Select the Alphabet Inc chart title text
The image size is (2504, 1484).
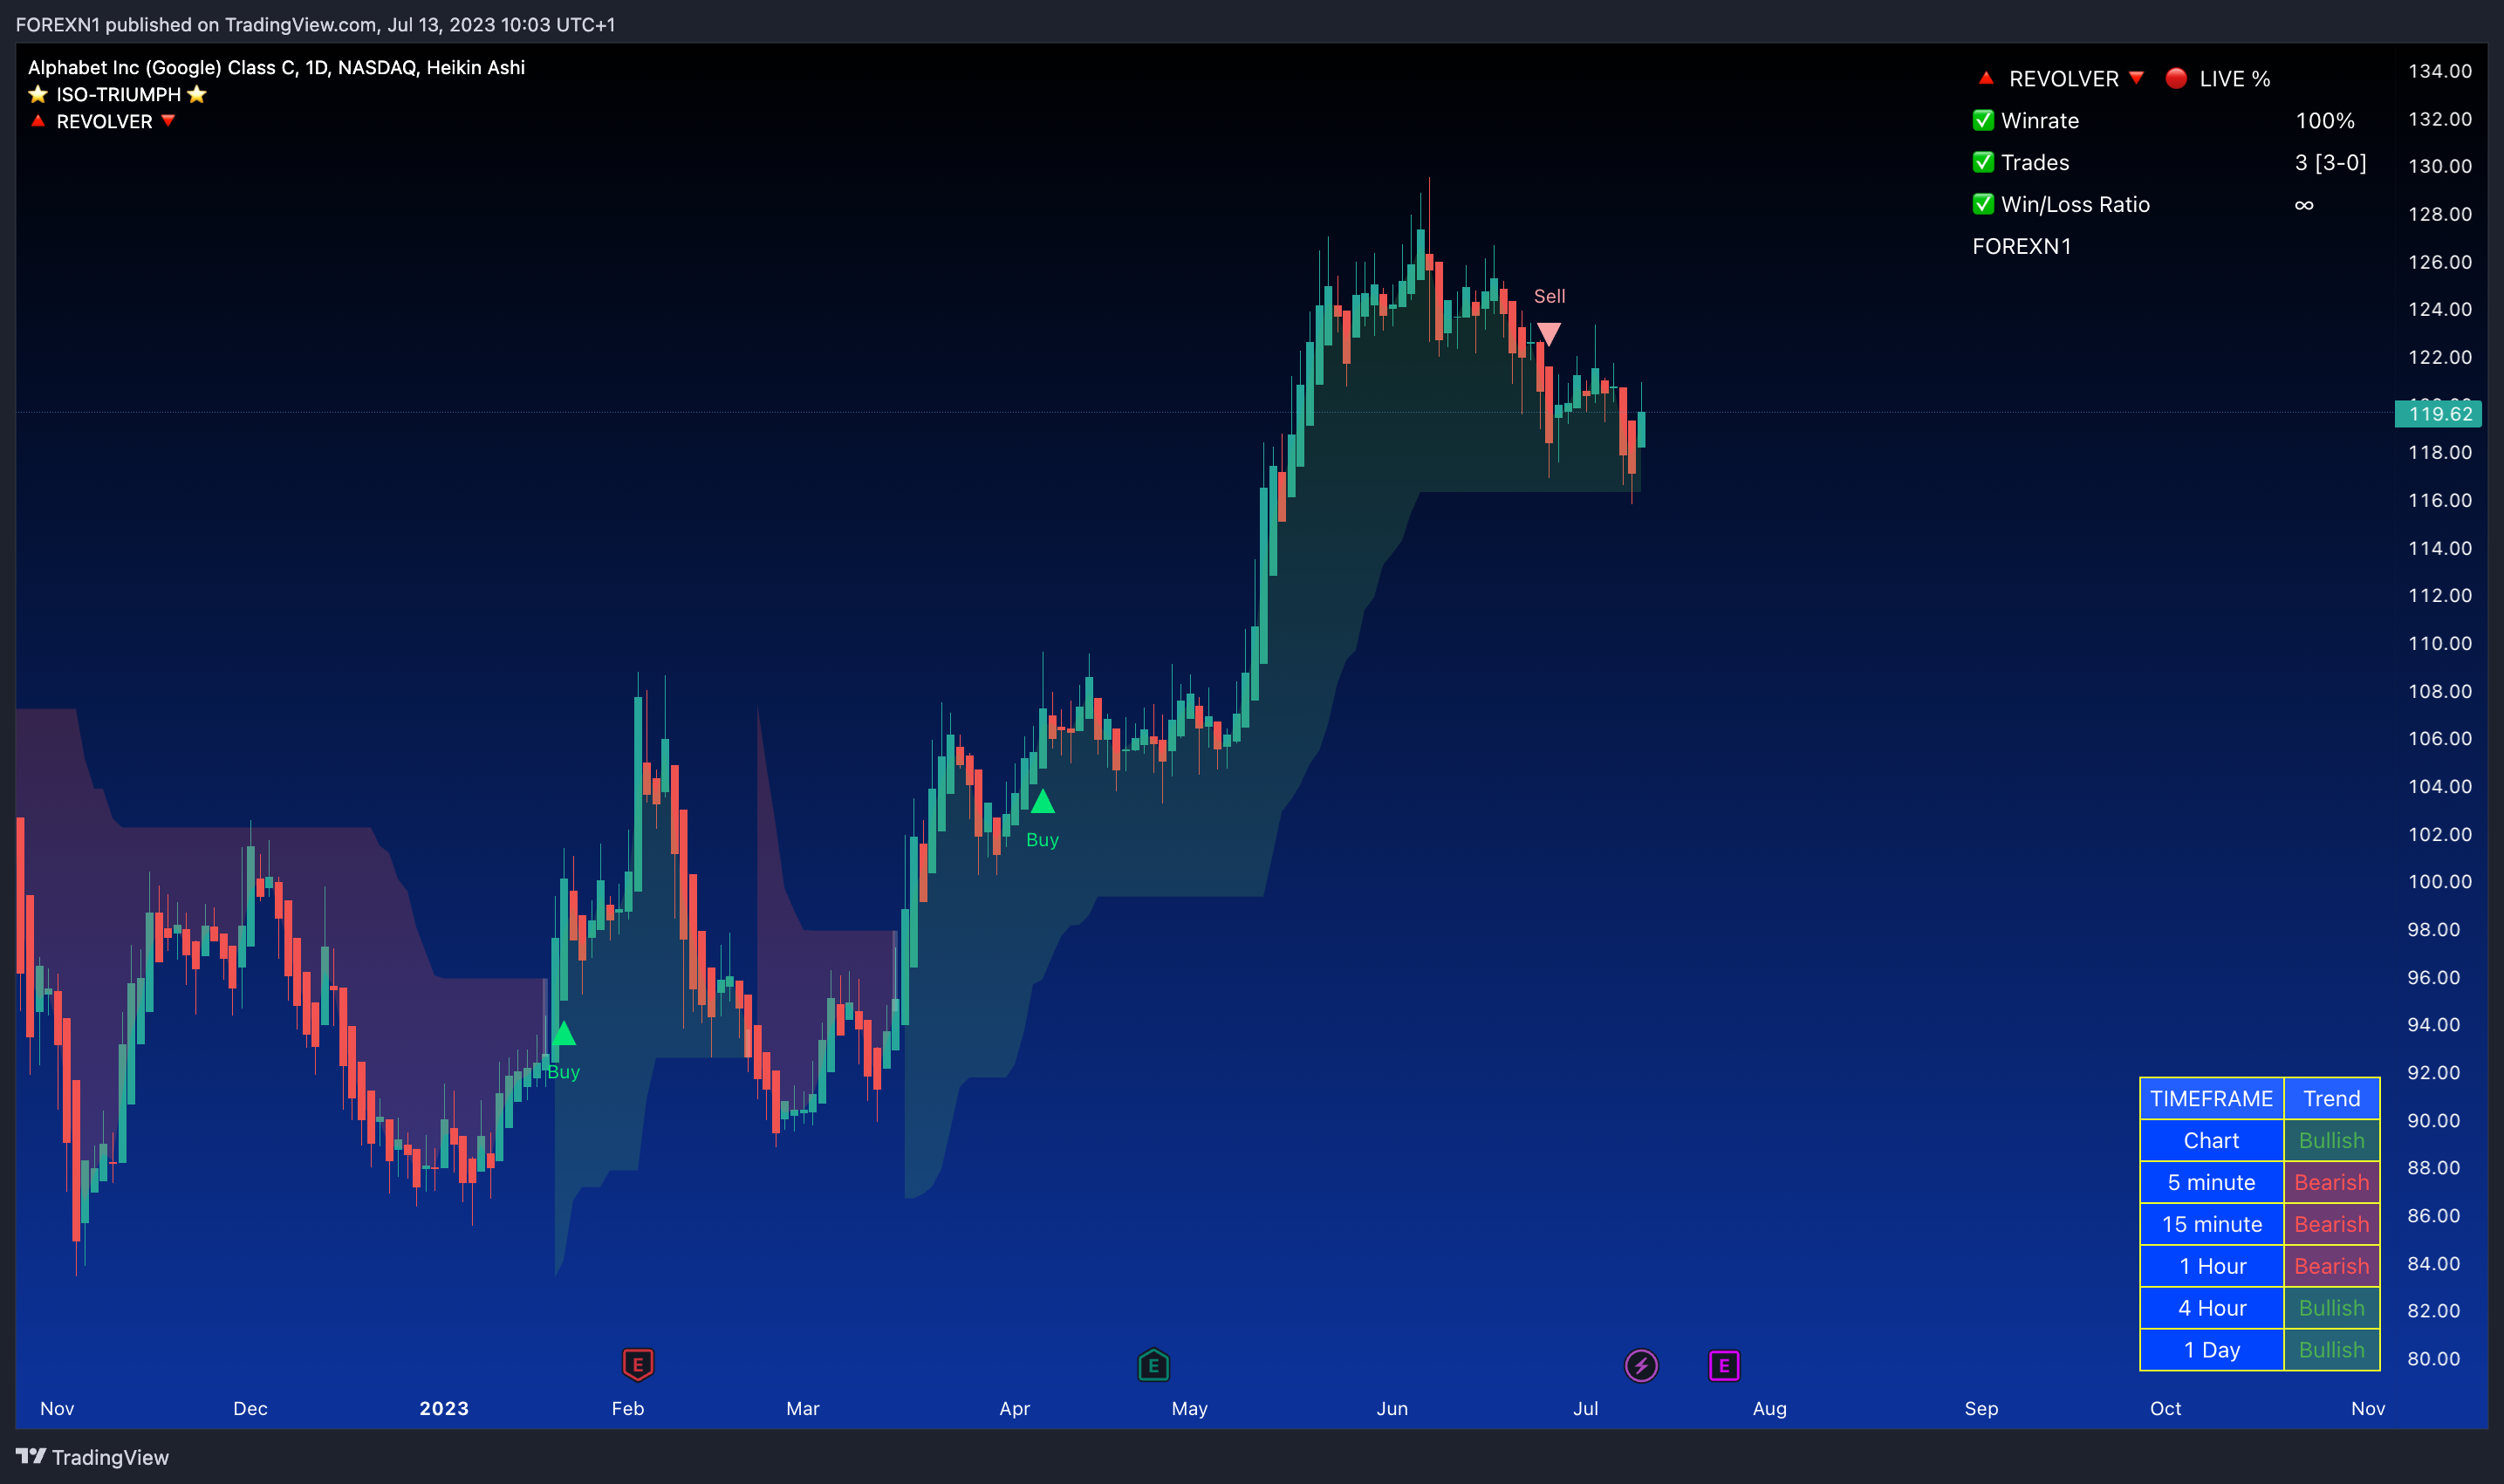click(276, 67)
